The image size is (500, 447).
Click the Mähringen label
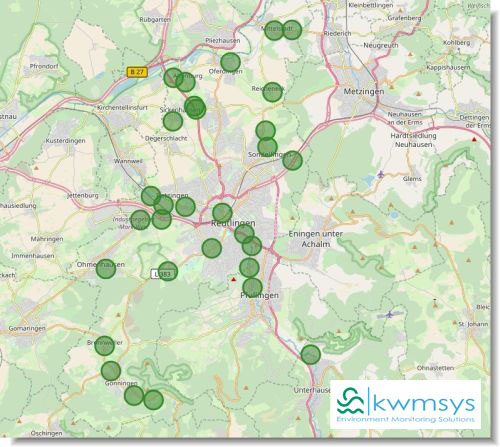point(47,239)
